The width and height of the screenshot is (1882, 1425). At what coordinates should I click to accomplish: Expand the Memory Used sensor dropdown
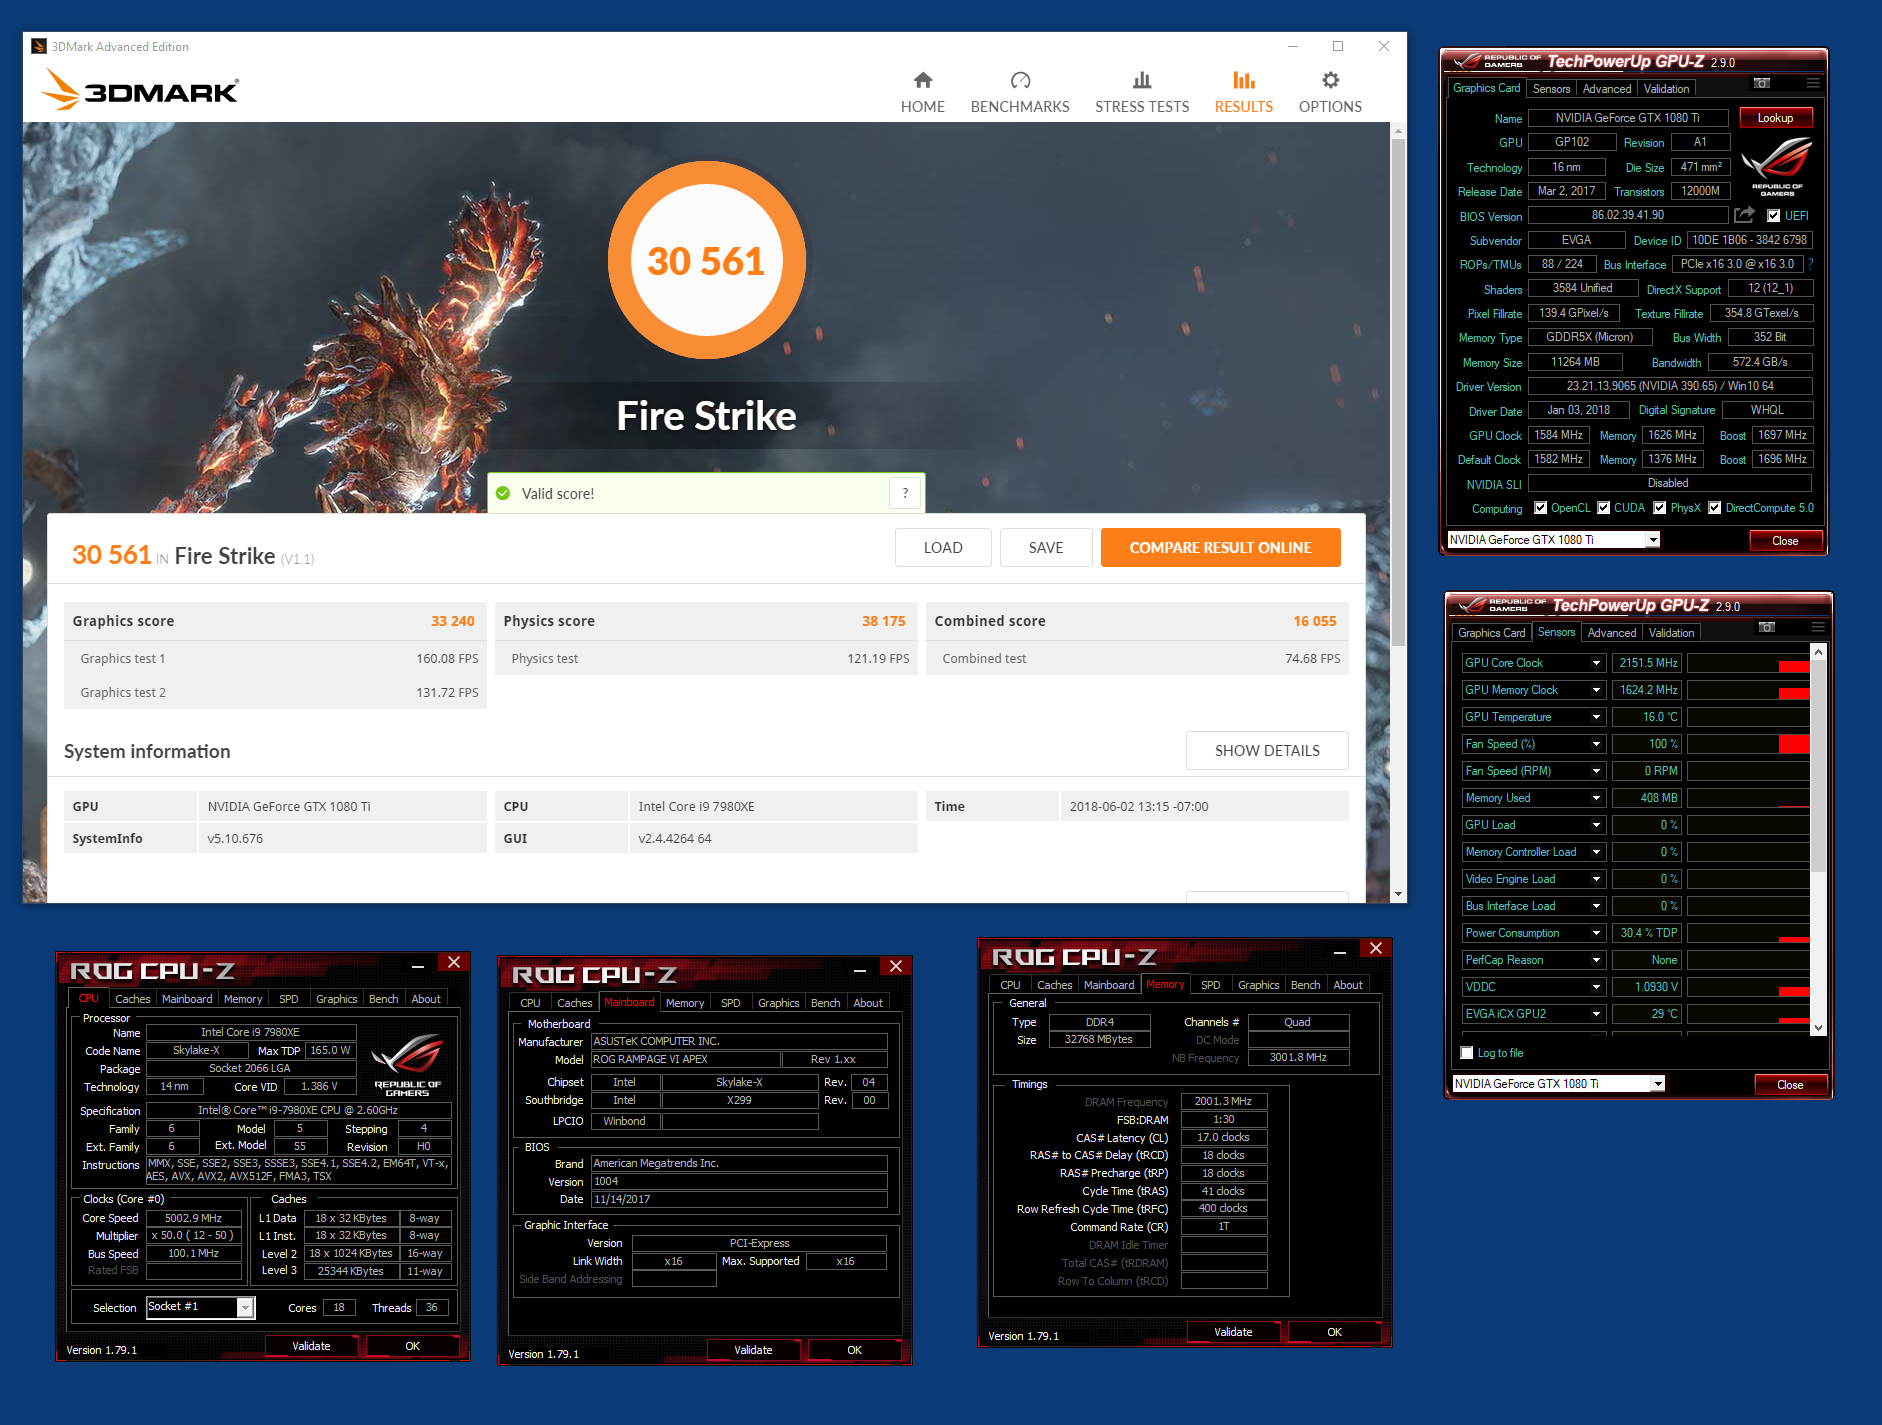[1596, 798]
